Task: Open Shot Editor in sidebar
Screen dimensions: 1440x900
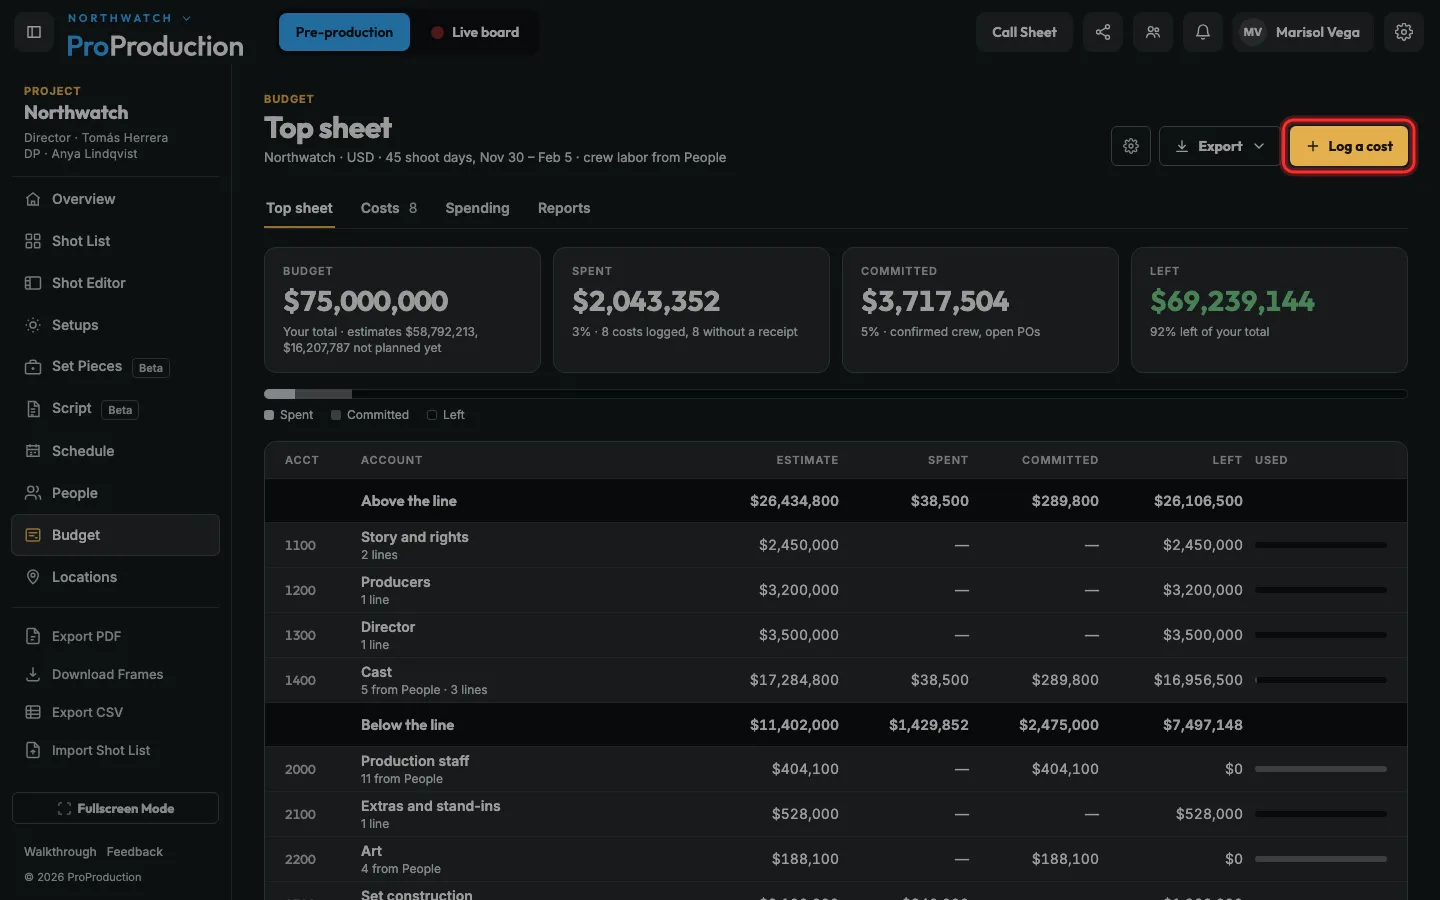Action: 116,283
